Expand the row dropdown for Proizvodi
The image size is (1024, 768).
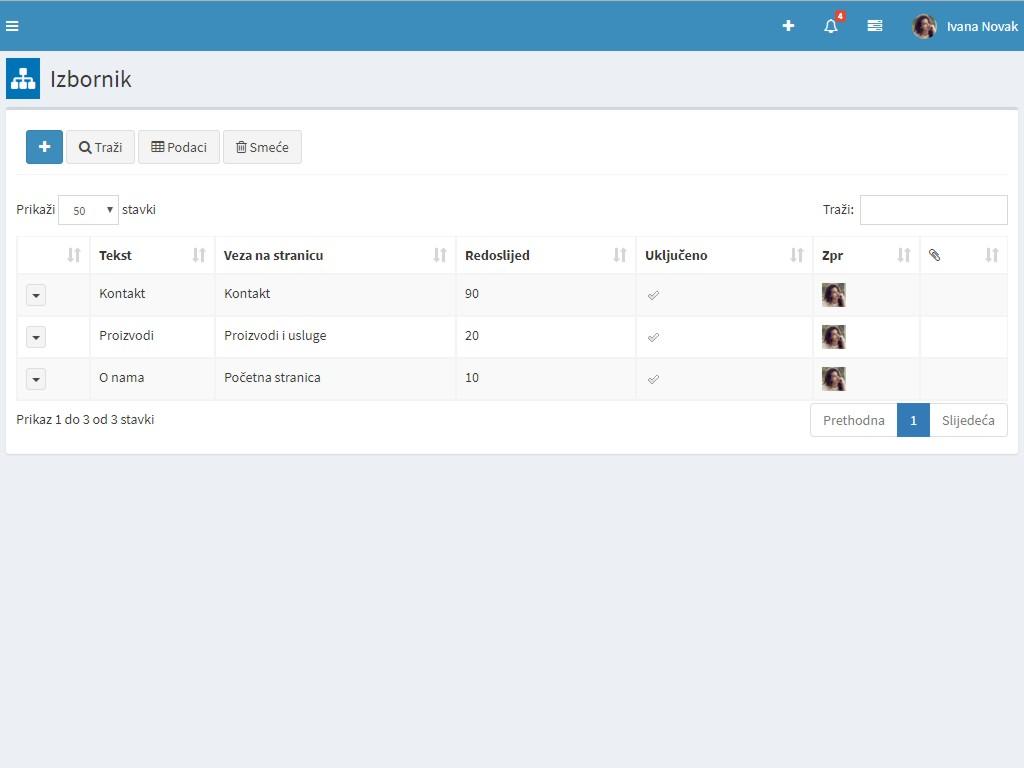pos(36,337)
